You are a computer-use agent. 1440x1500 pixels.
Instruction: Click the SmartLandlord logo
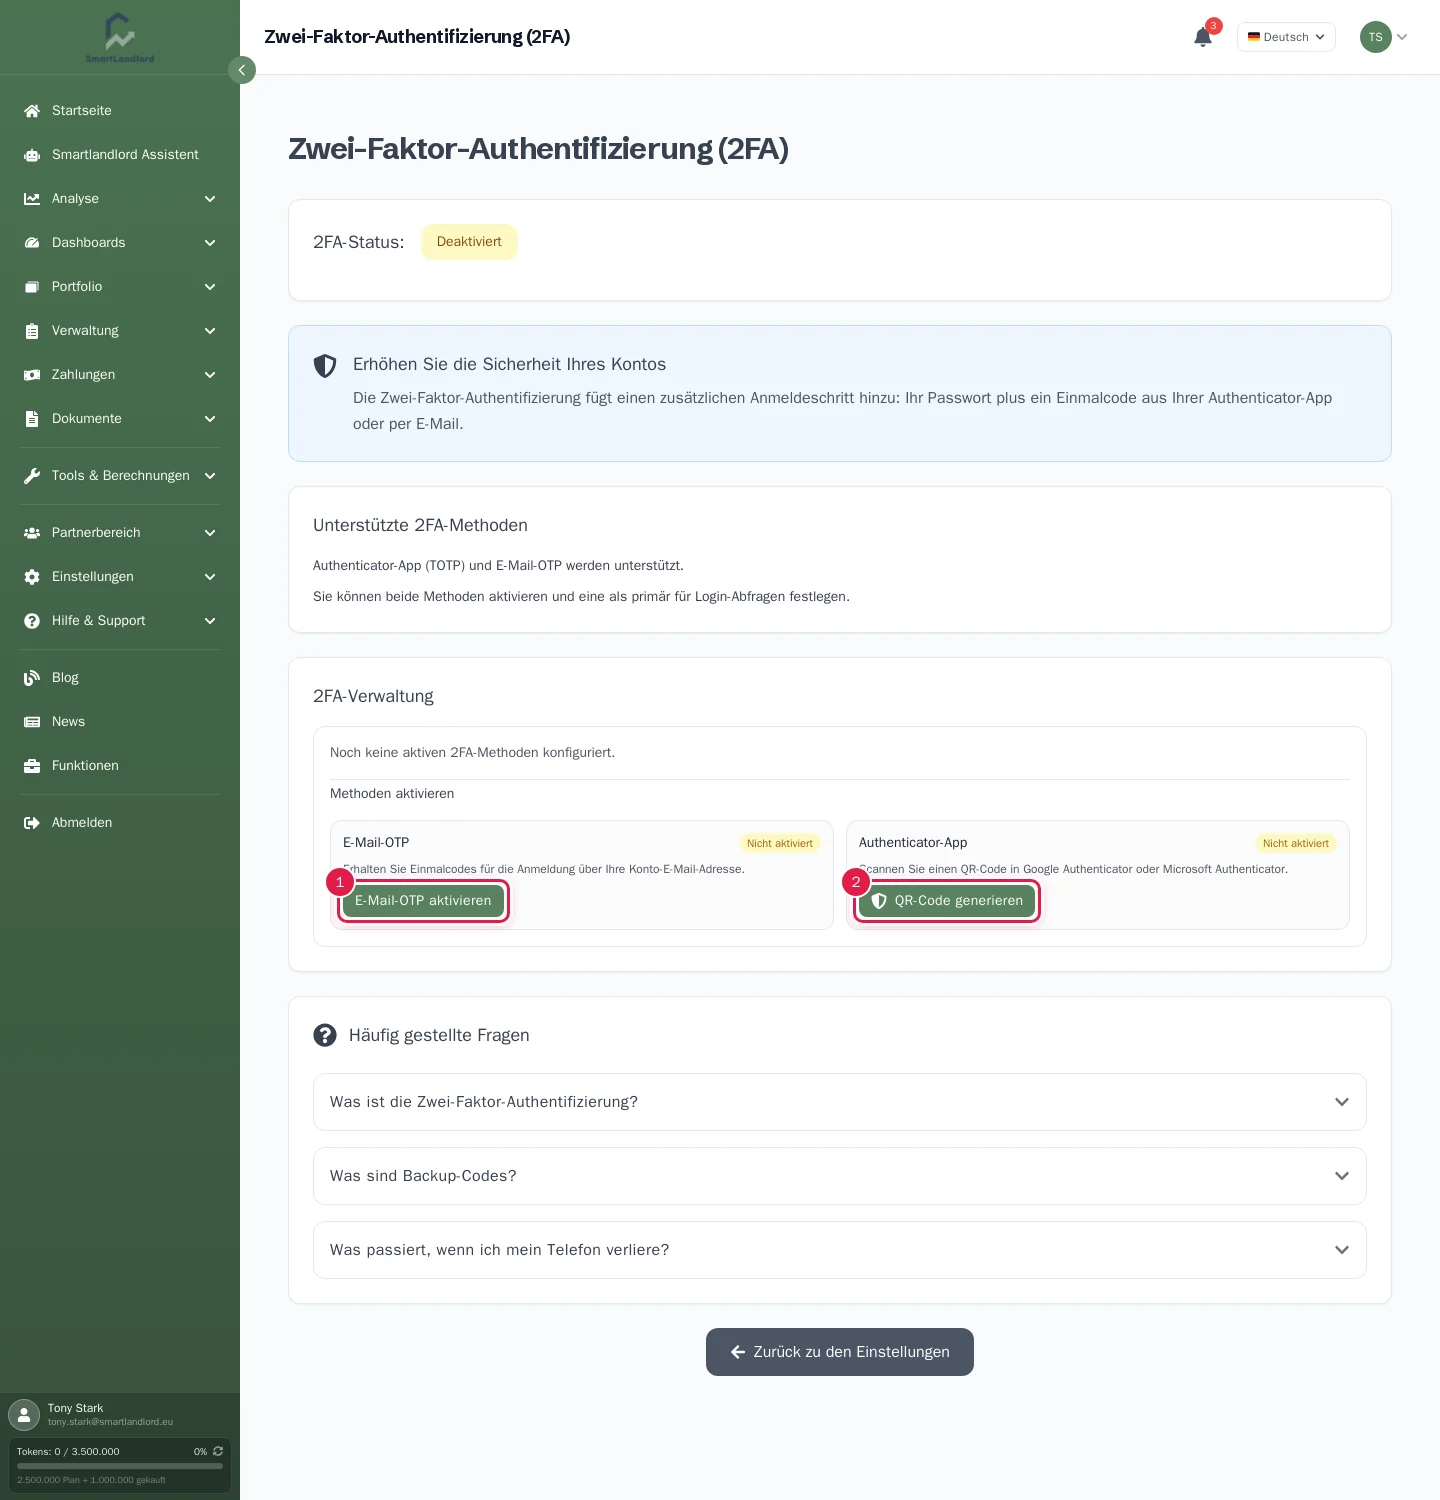120,38
